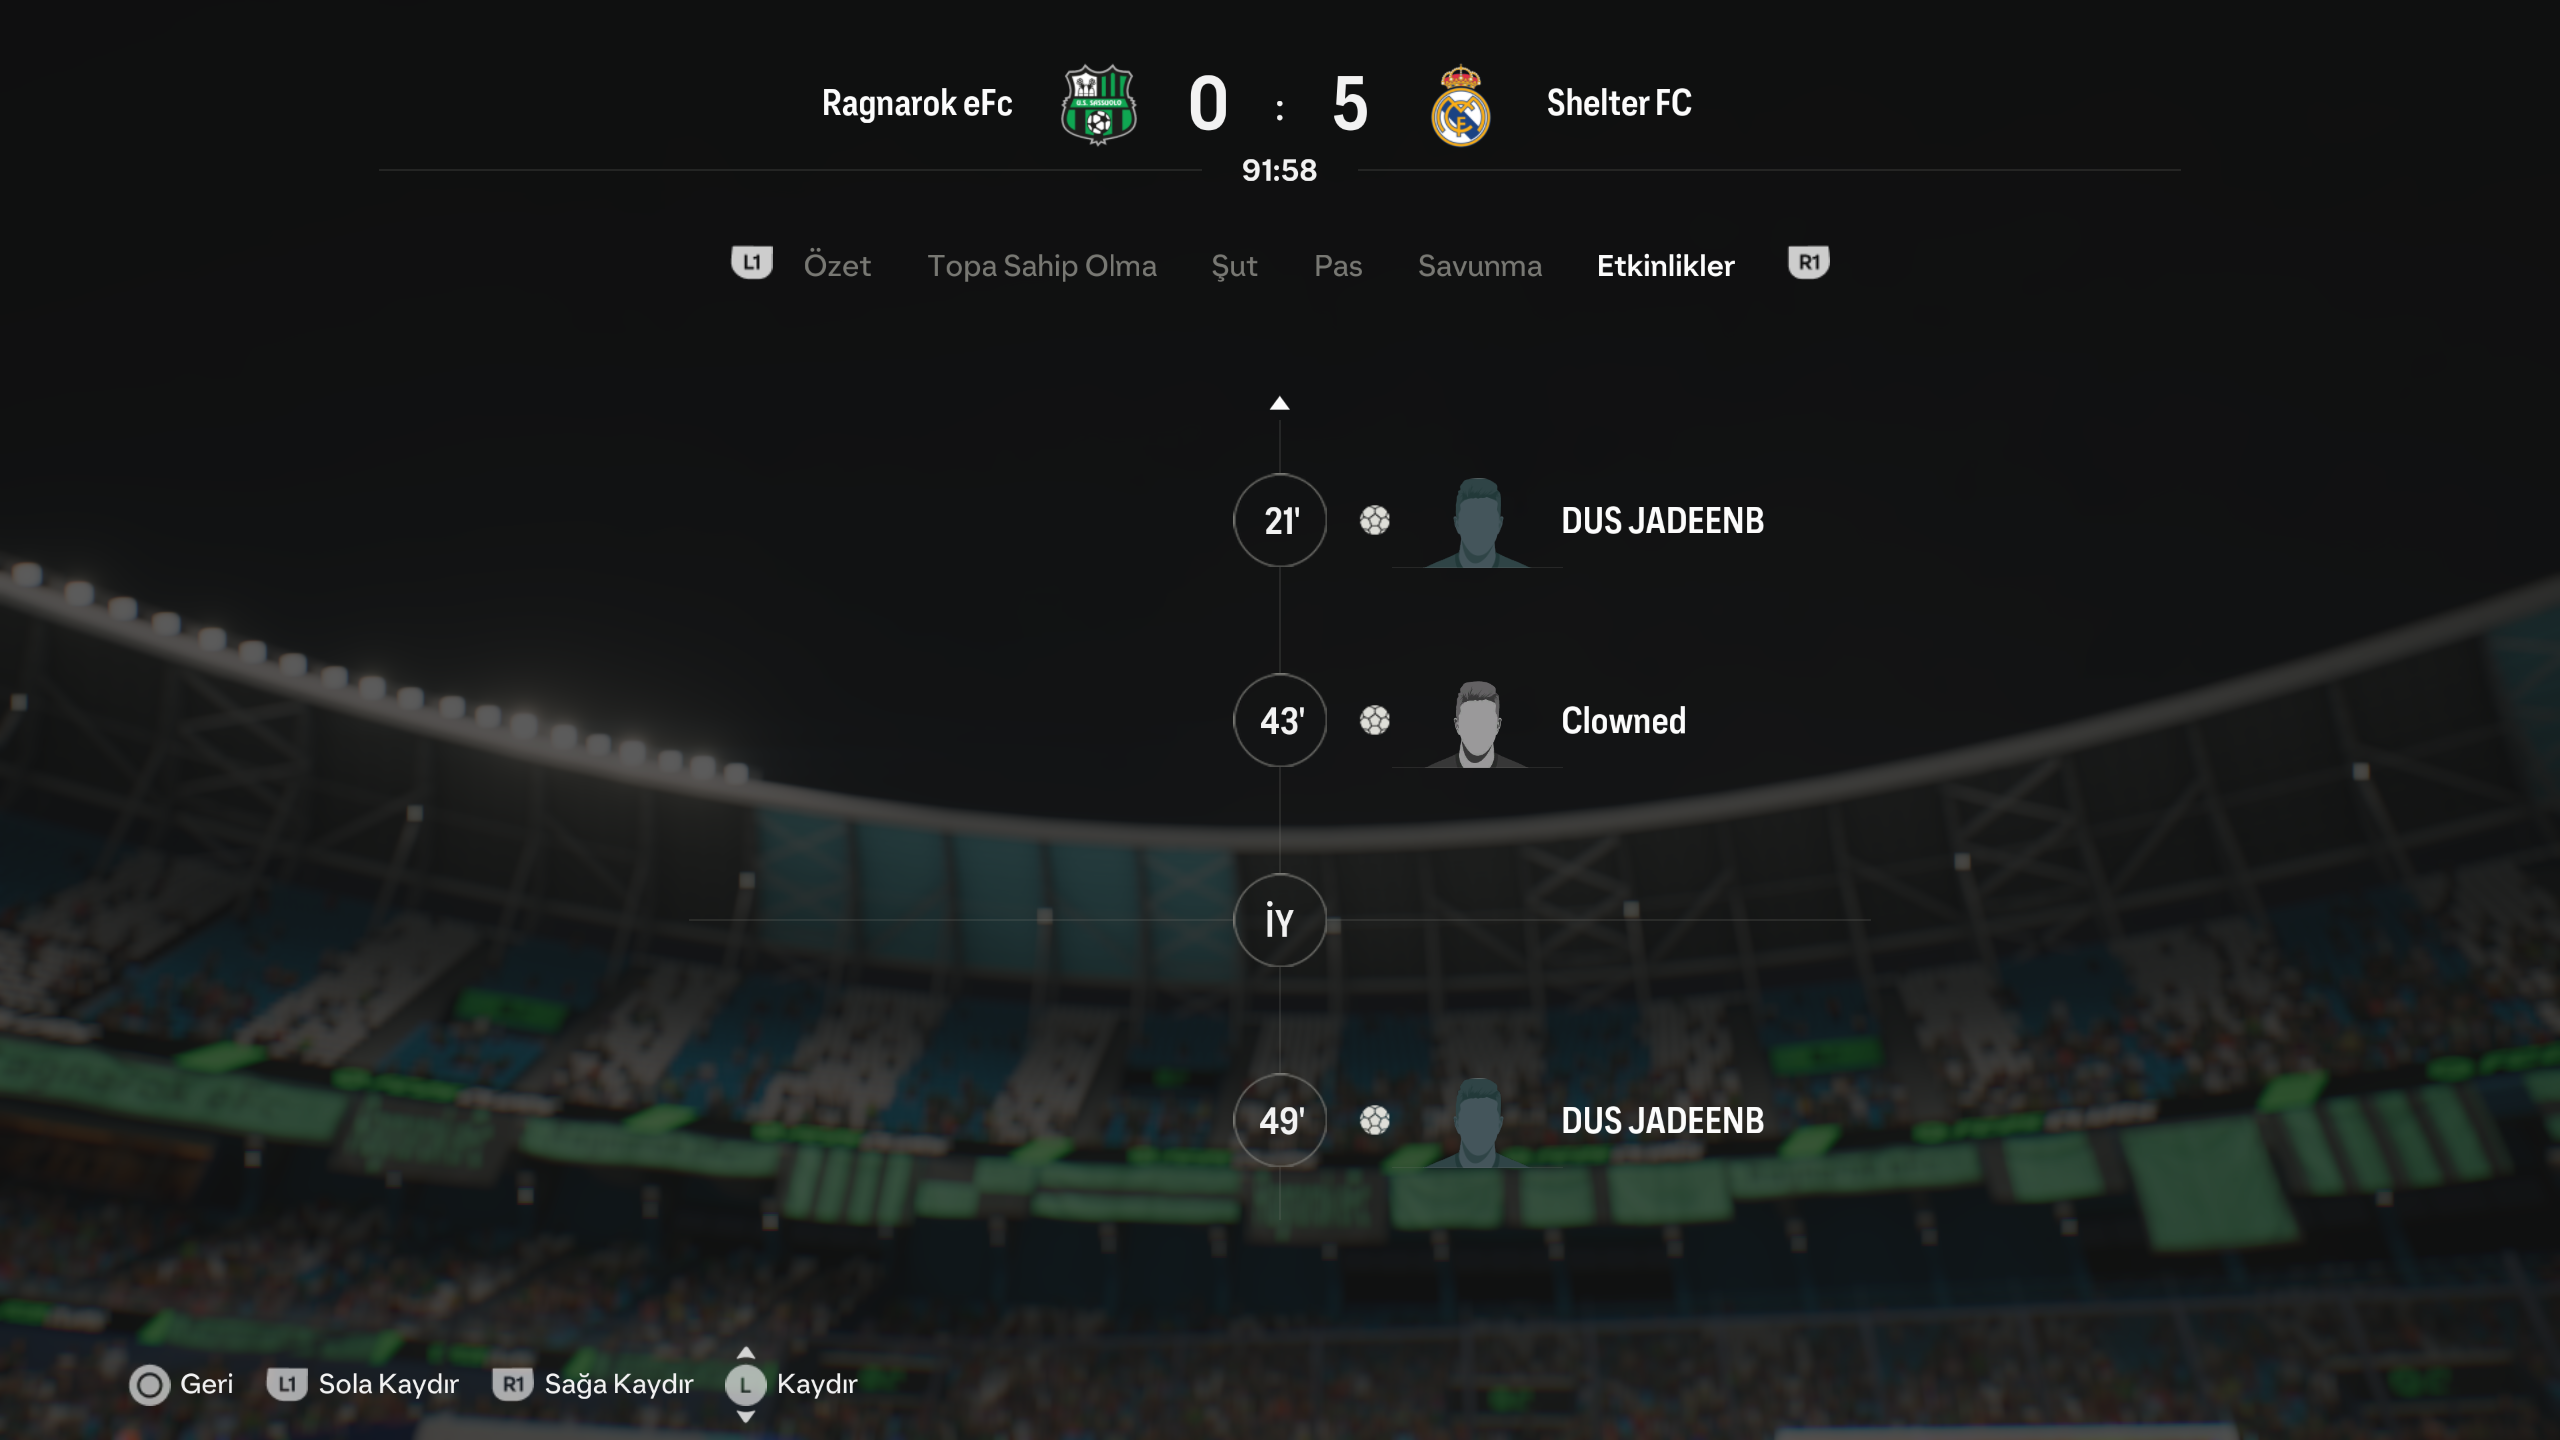Viewport: 2560px width, 1440px height.
Task: Click the down arrow below the L stick
Action: 745,1416
